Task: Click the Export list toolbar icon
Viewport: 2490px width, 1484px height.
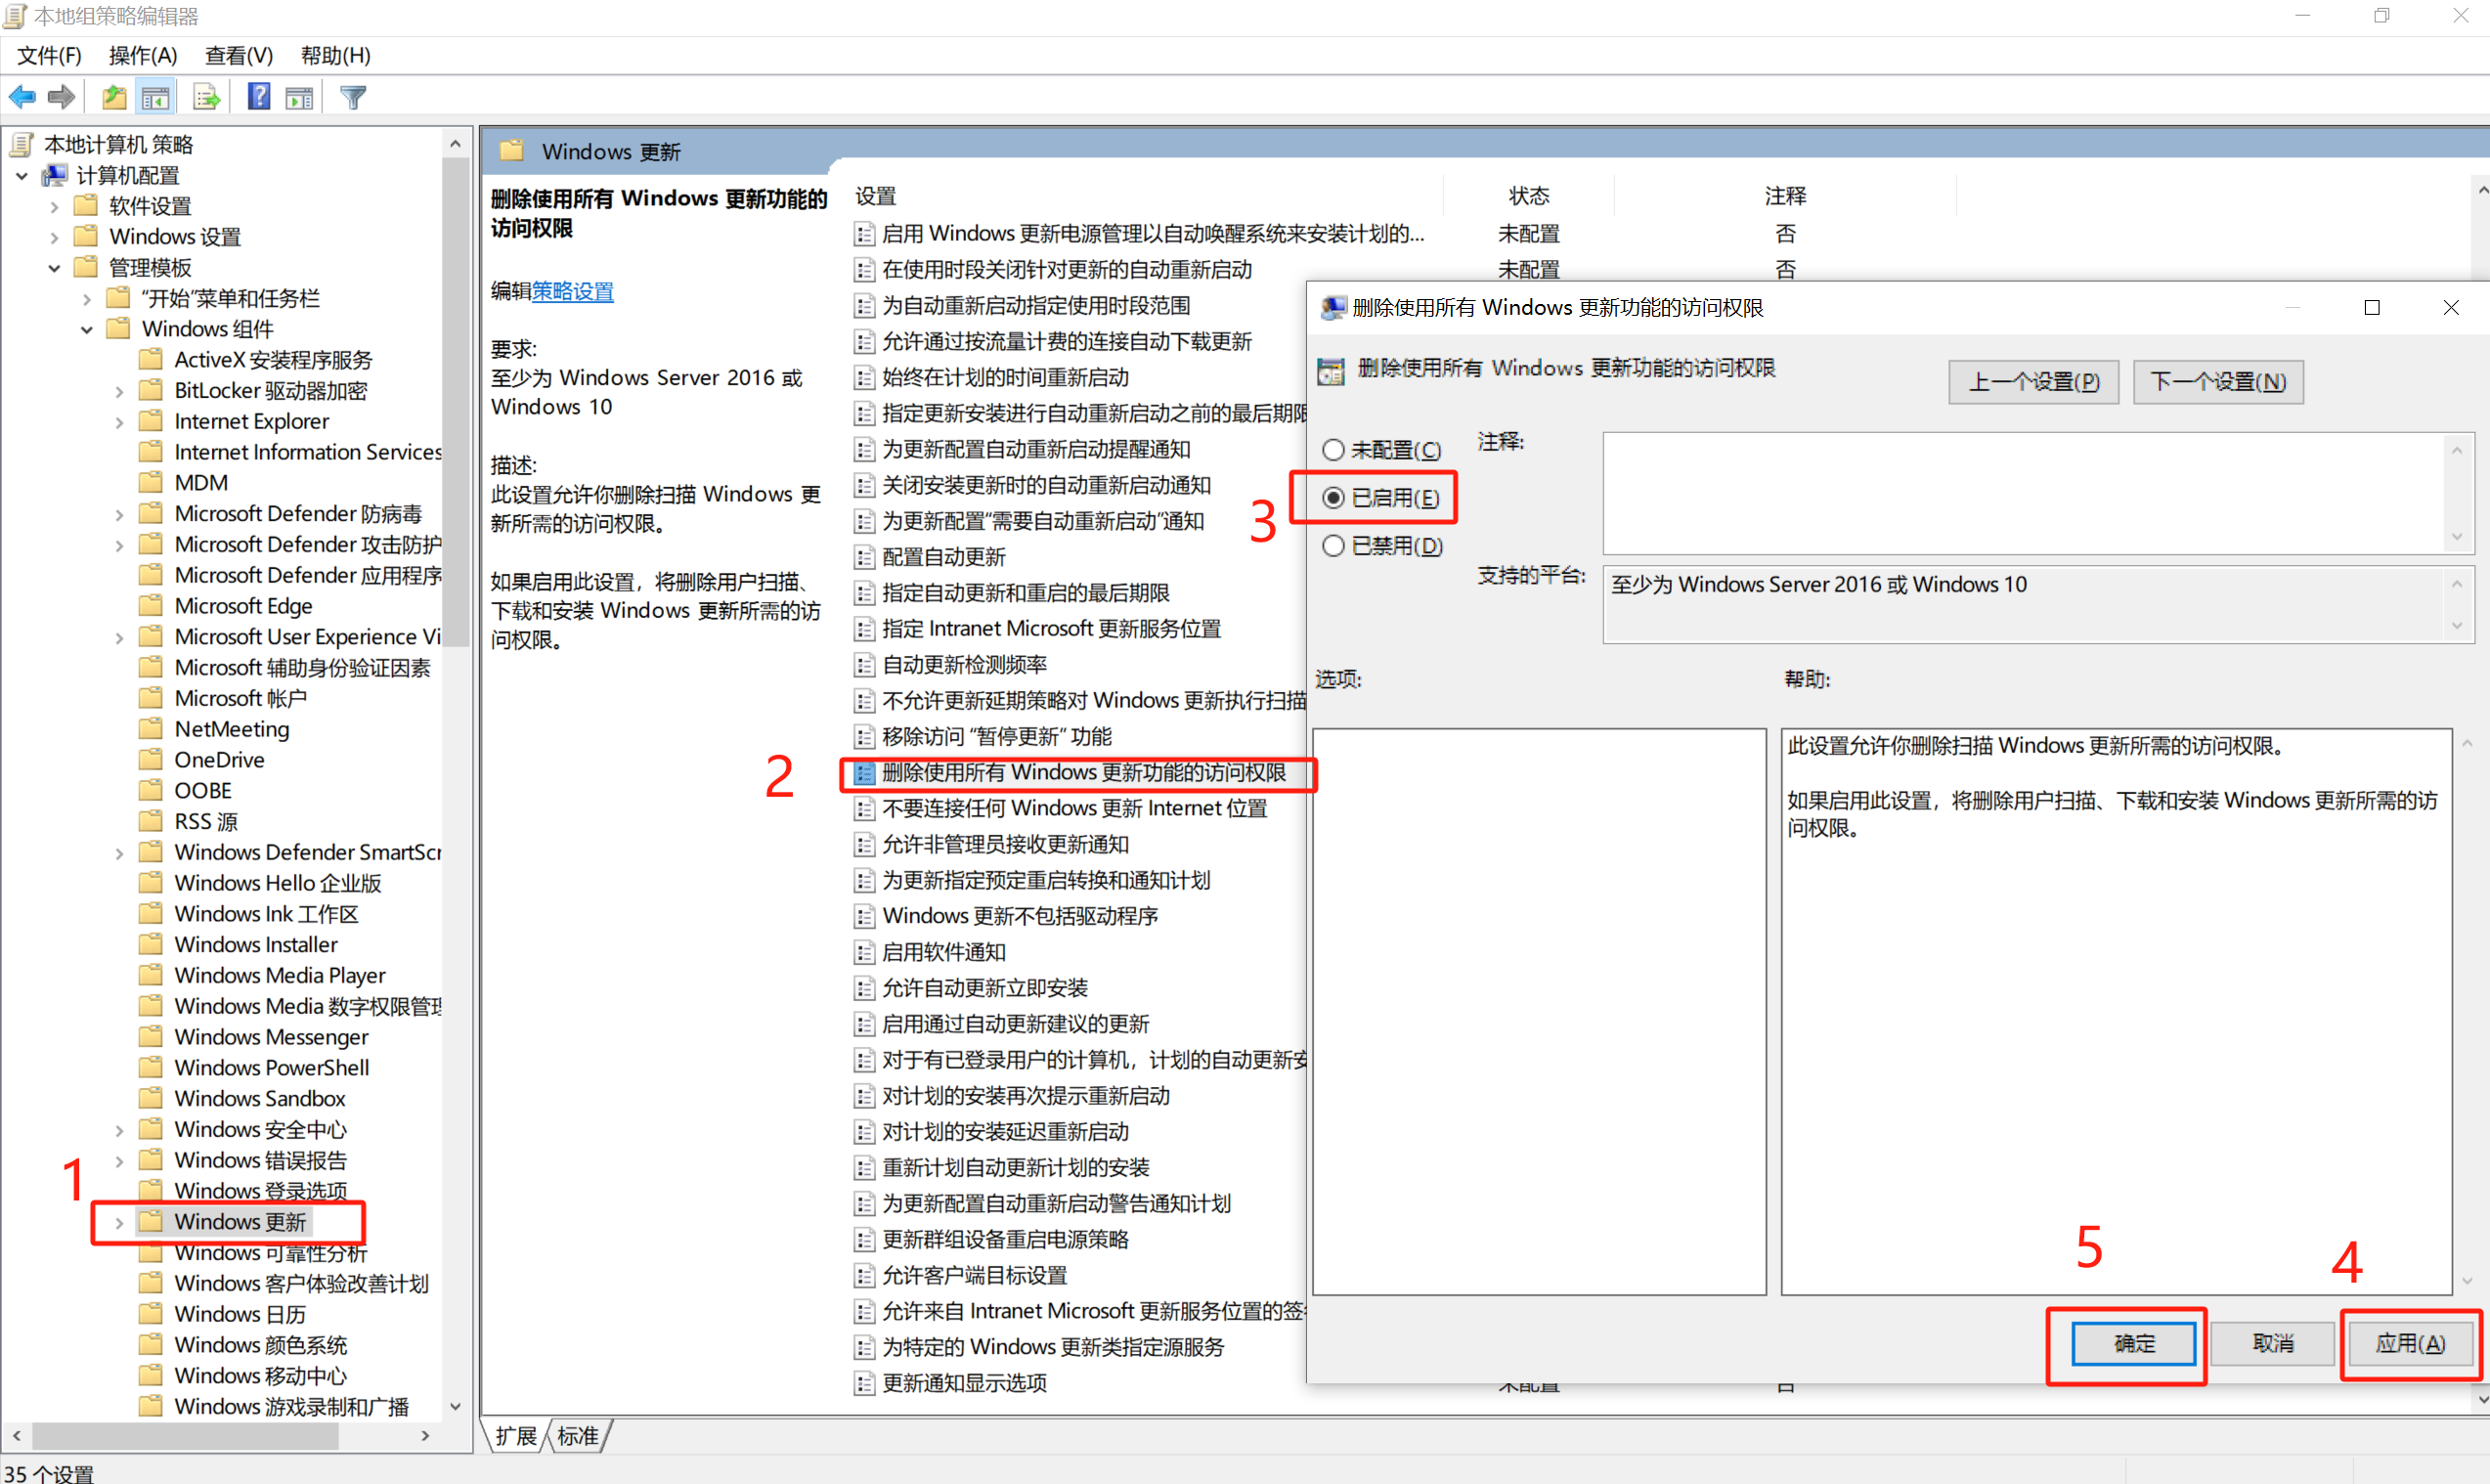Action: coord(206,97)
